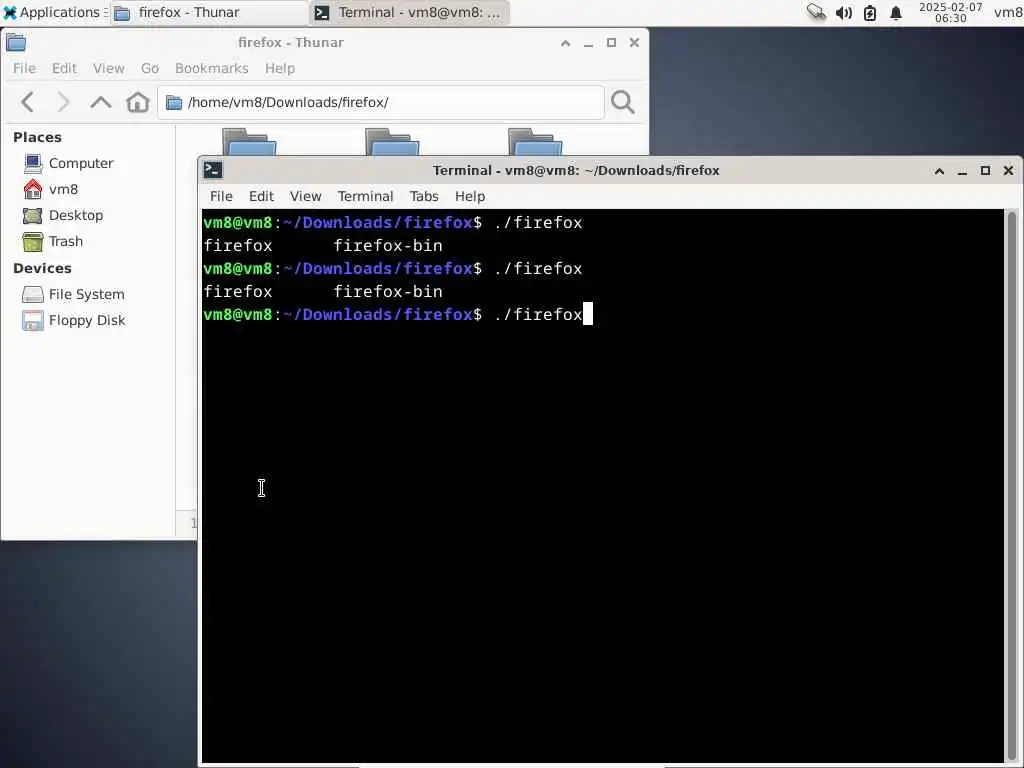The width and height of the screenshot is (1024, 768).
Task: Open Thunar's View menu
Action: pos(108,69)
